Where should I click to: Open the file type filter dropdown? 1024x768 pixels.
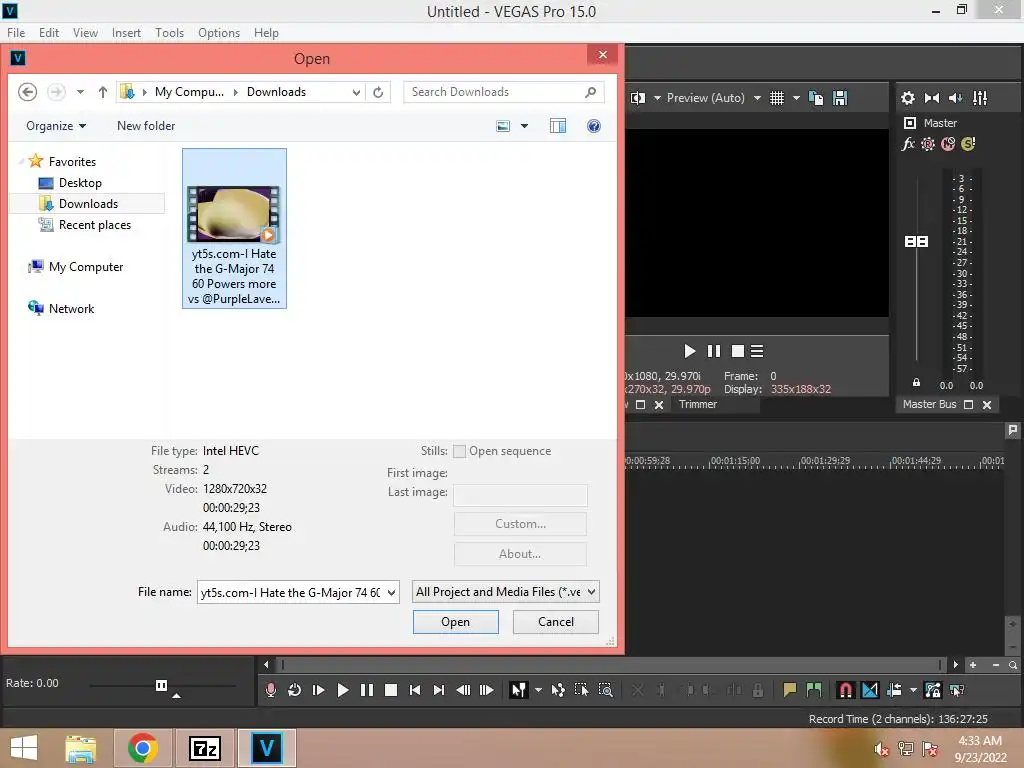[x=591, y=592]
